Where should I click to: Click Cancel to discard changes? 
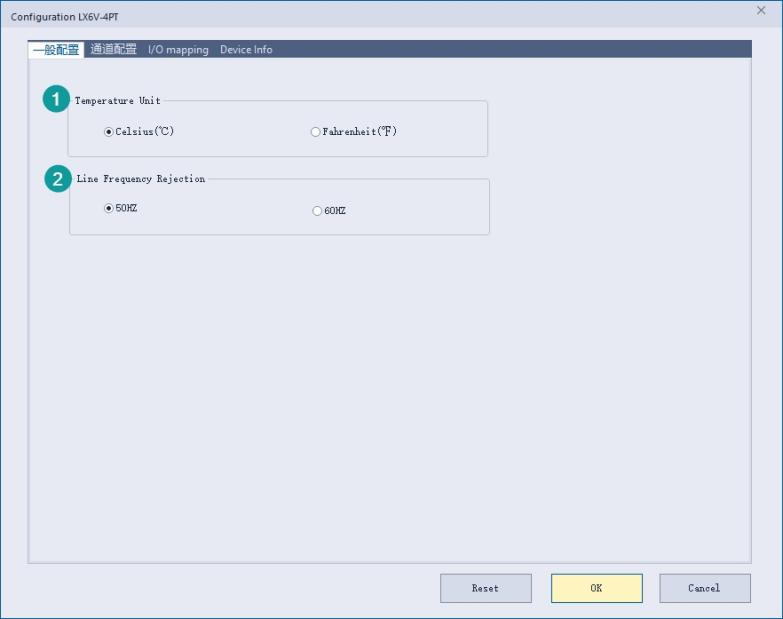704,588
